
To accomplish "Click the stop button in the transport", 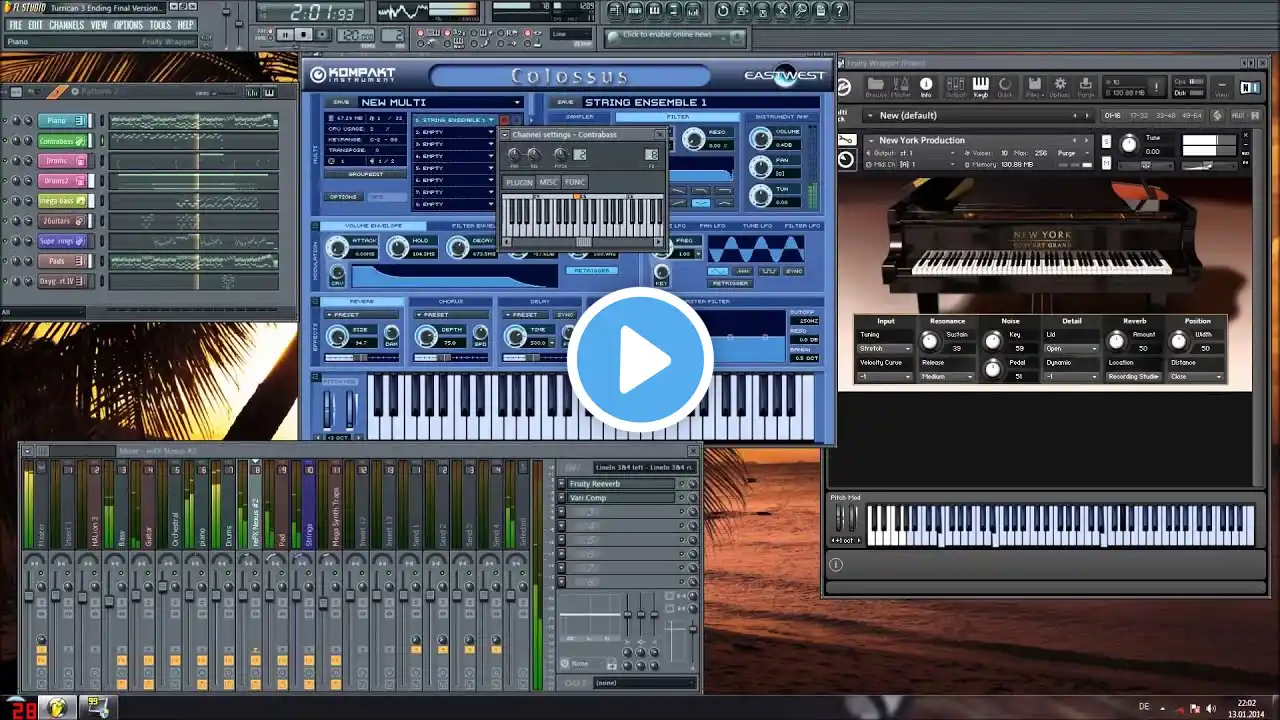I will pos(304,35).
